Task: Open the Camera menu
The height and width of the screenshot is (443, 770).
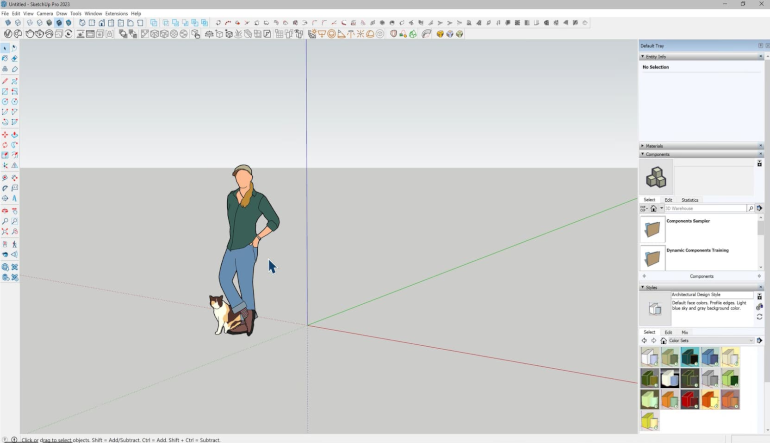Action: coord(45,14)
